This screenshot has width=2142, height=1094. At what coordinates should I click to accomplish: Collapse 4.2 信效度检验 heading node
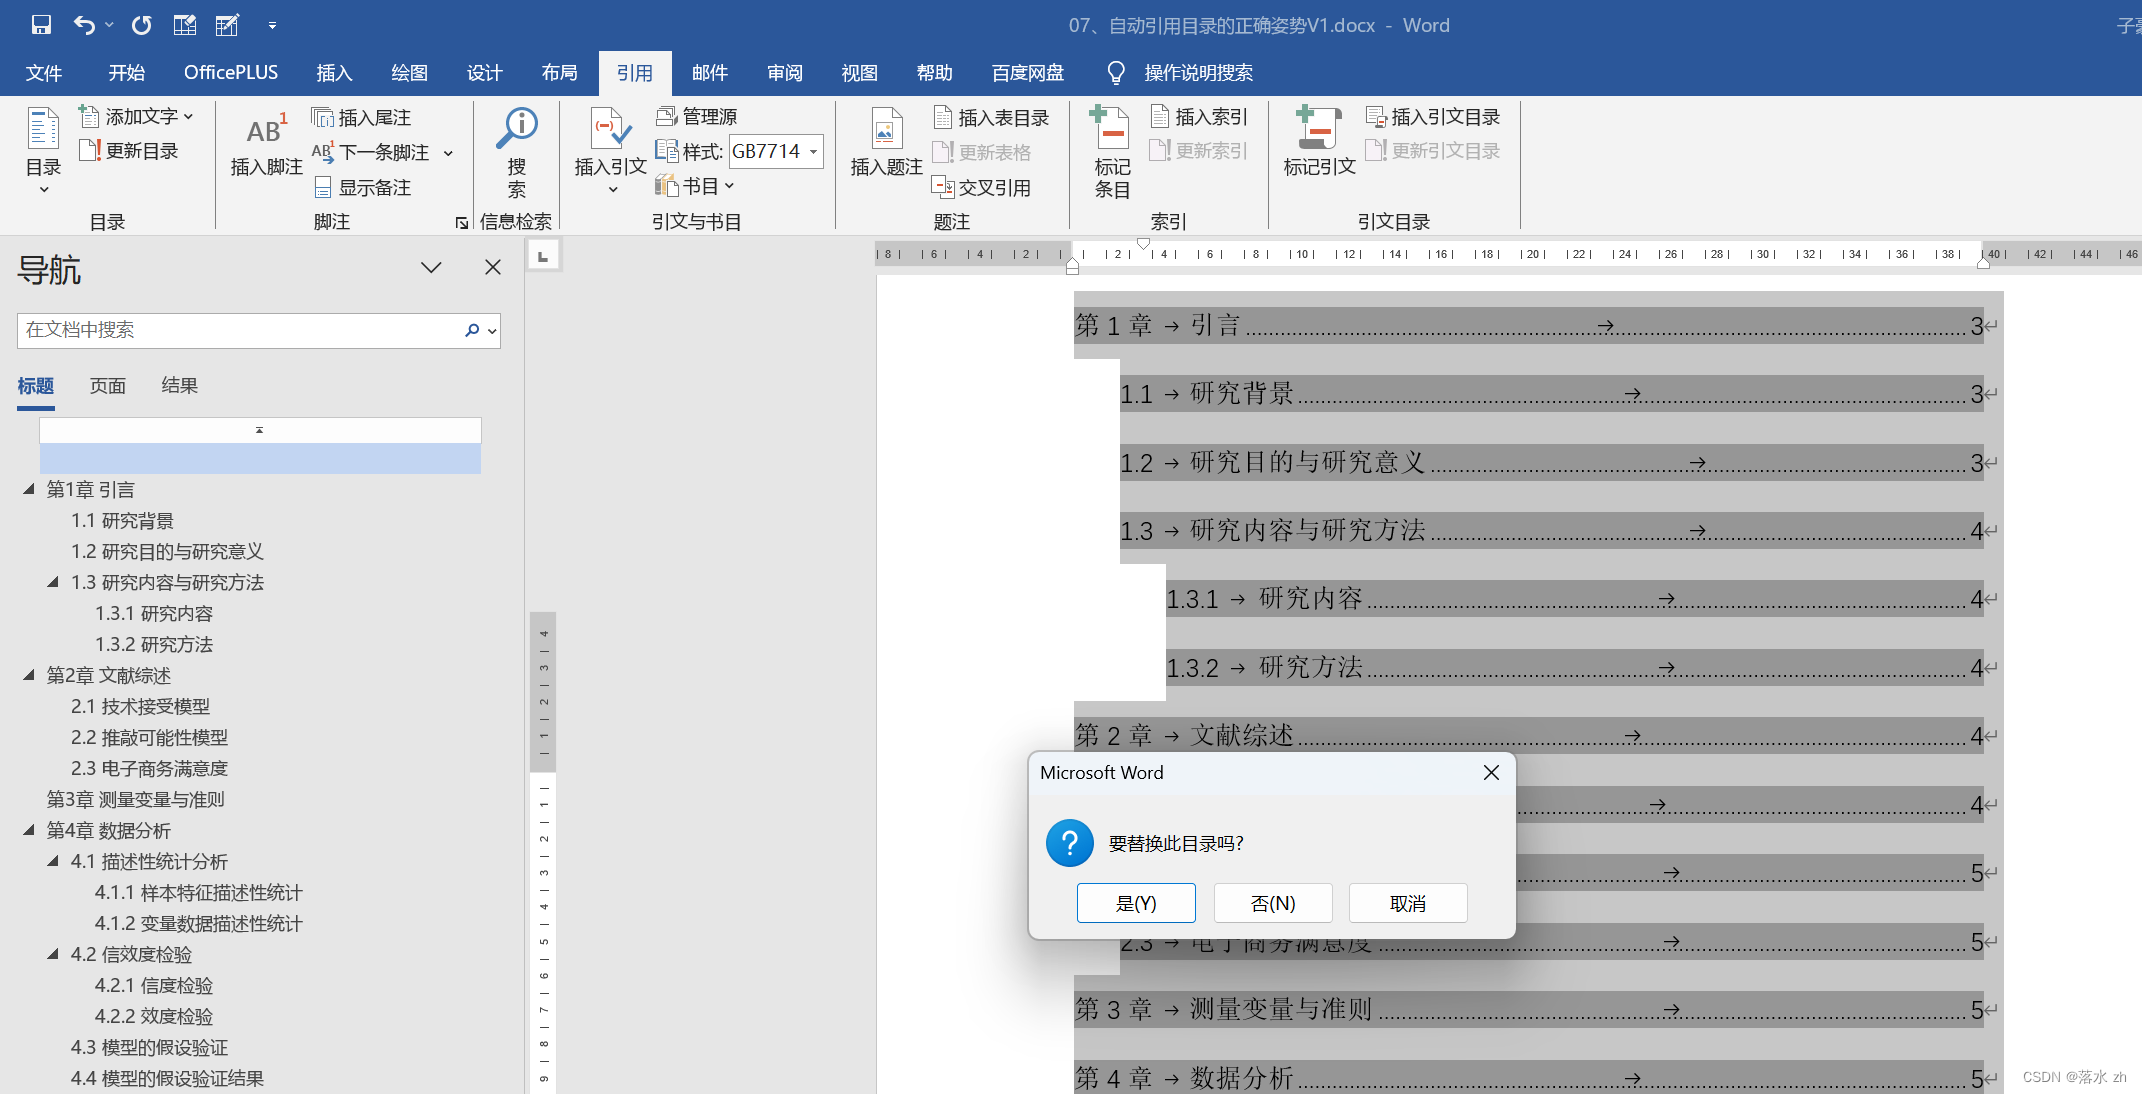point(53,954)
